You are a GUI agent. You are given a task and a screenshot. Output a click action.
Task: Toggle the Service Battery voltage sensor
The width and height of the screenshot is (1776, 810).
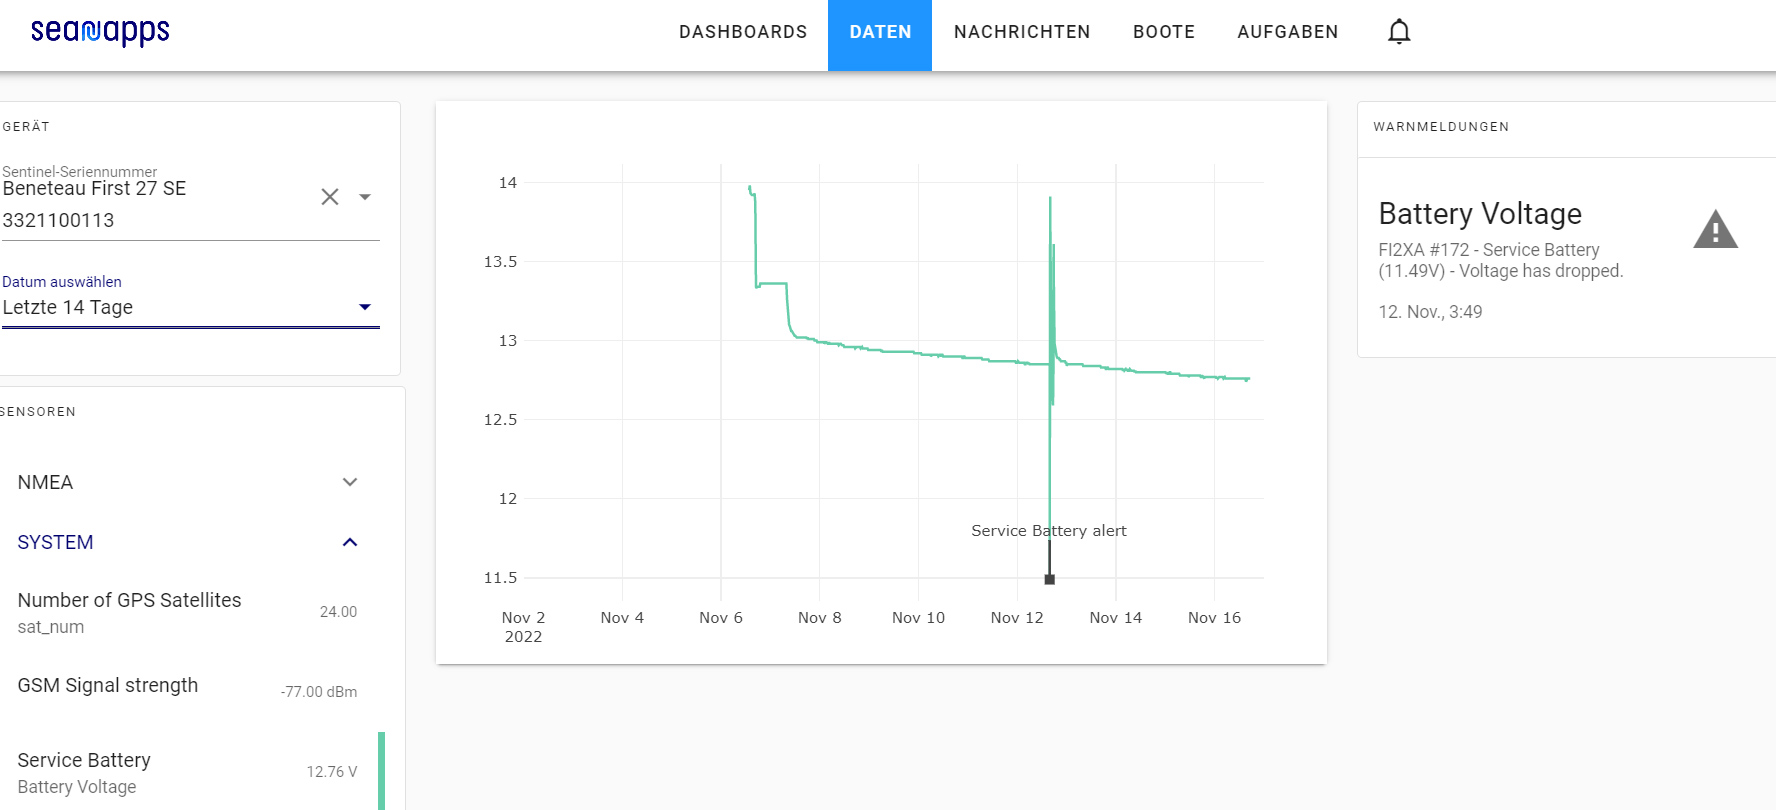point(187,772)
